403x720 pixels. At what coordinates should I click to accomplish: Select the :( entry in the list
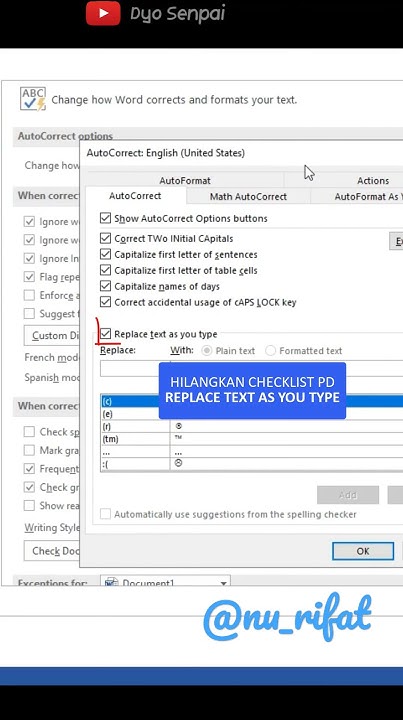coord(252,464)
